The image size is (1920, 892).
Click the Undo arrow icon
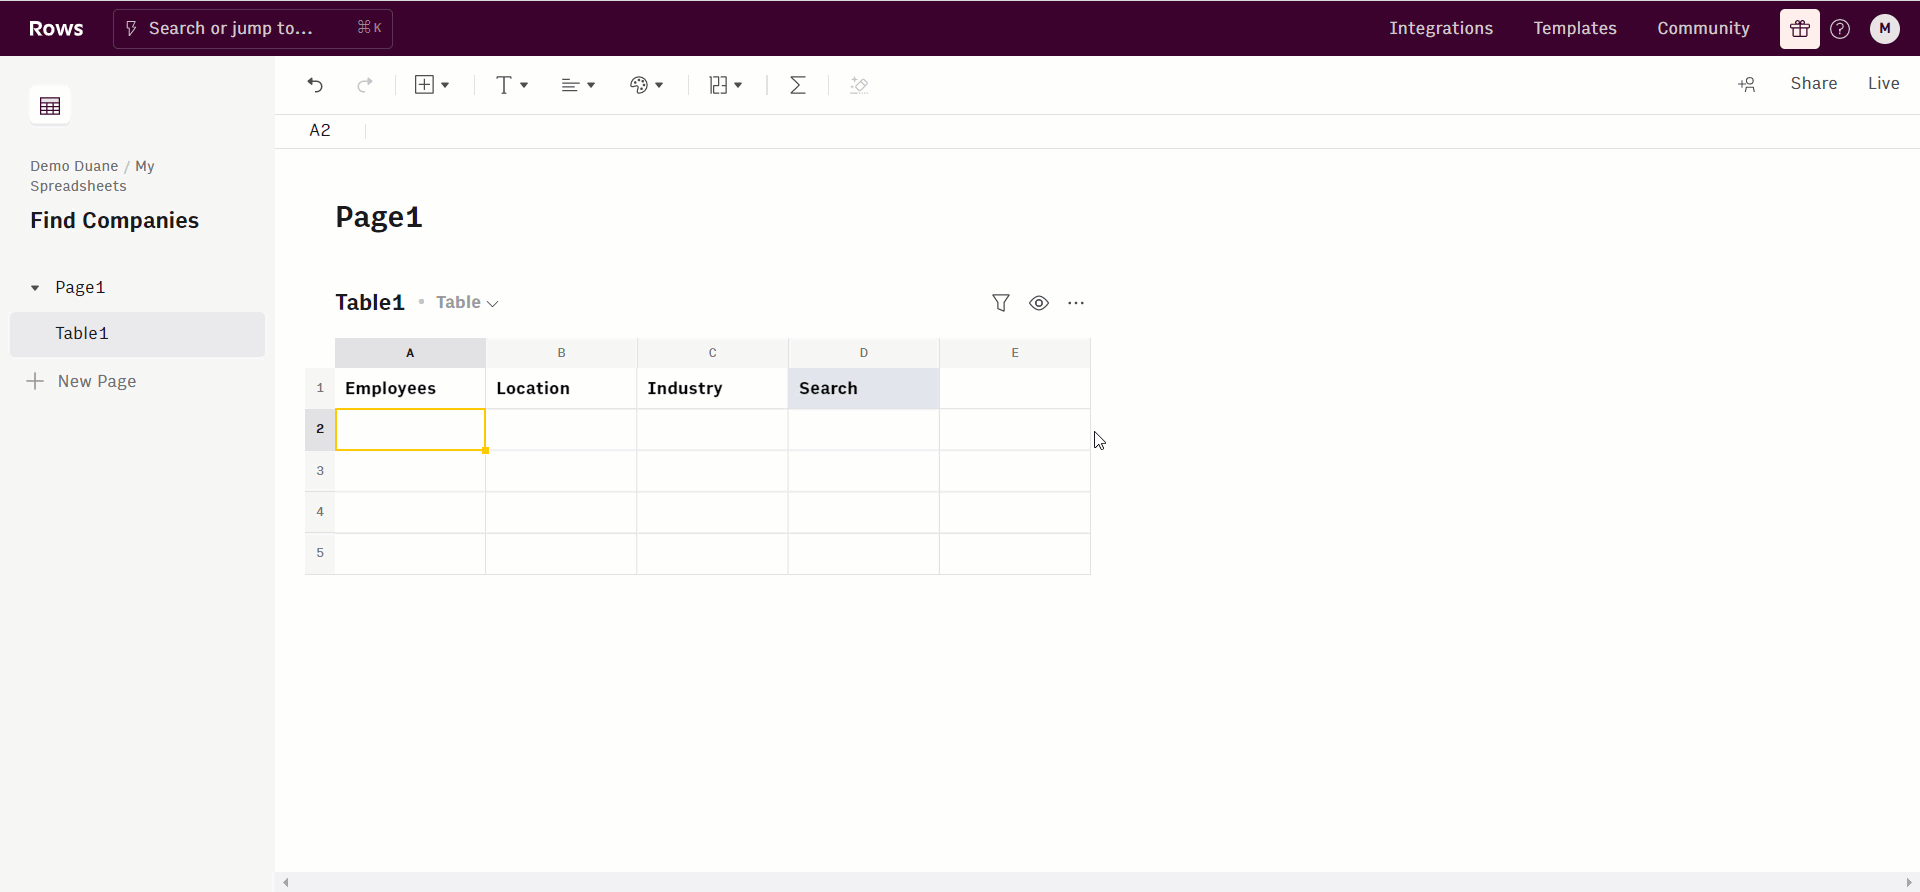click(315, 85)
